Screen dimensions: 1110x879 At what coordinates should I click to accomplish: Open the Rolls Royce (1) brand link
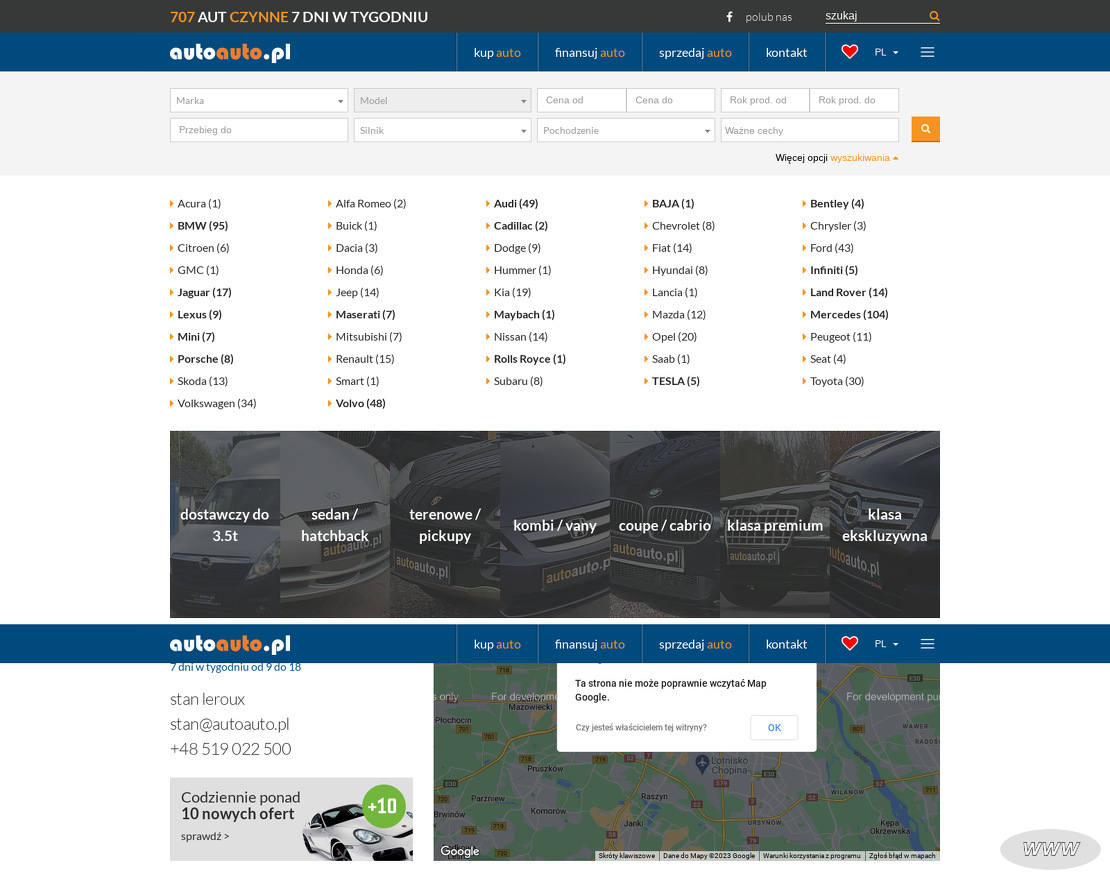click(530, 359)
